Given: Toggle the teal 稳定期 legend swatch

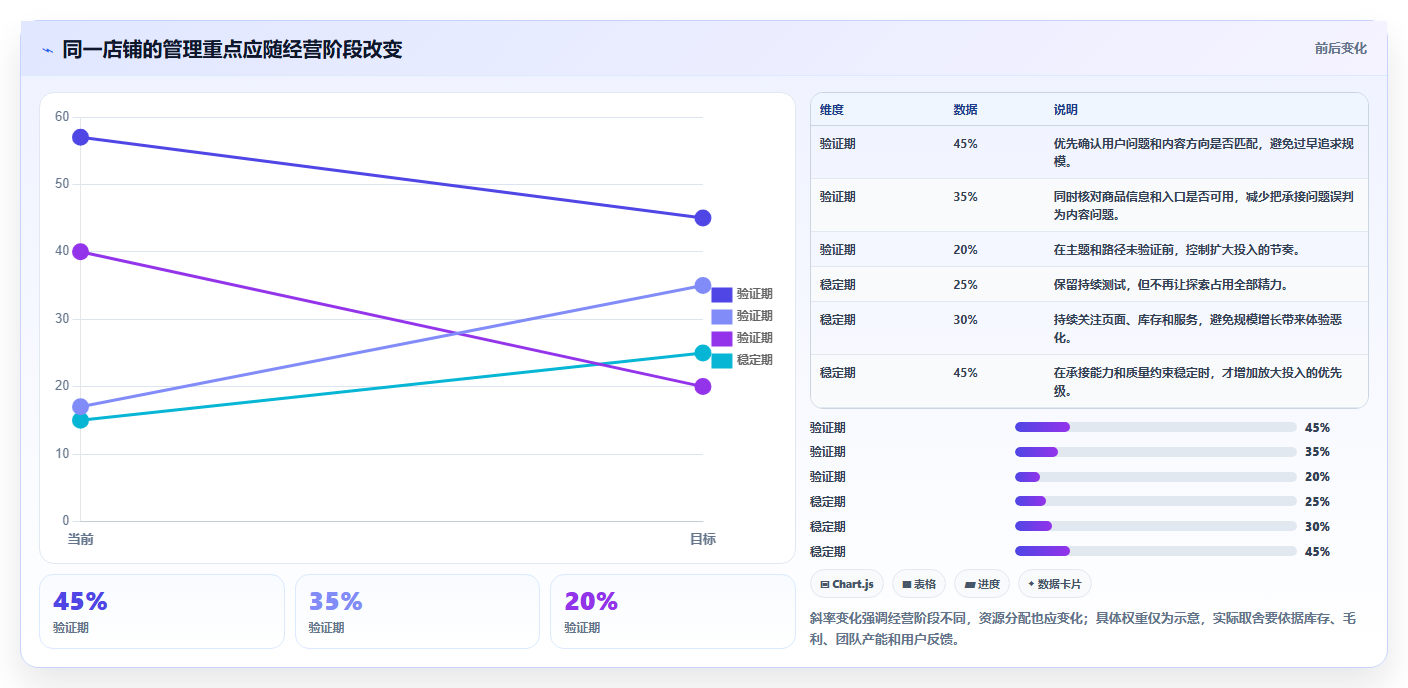Looking at the screenshot, I should point(722,360).
